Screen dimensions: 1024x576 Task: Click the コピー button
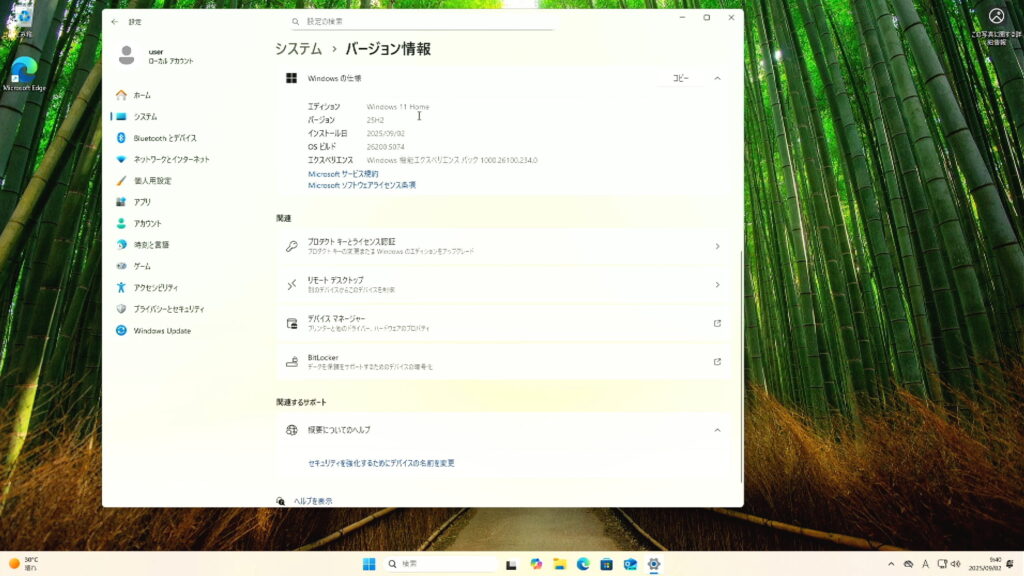[680, 78]
